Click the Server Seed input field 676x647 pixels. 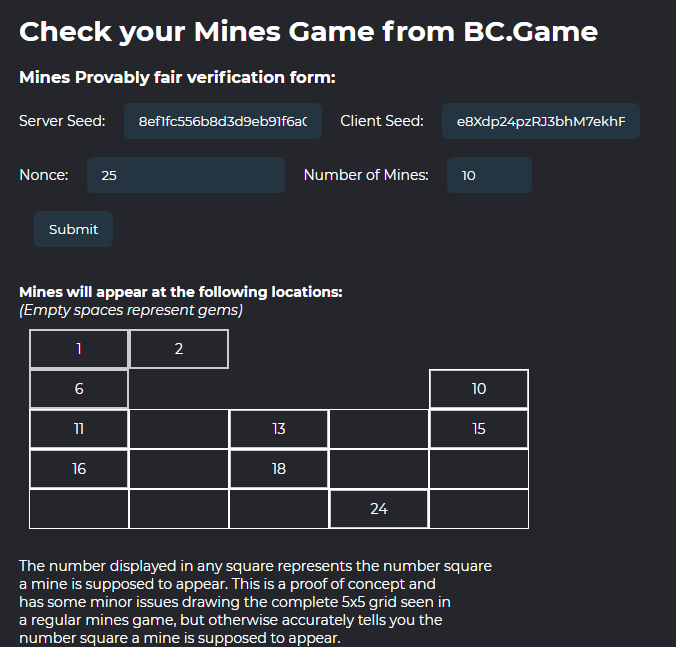coord(222,121)
